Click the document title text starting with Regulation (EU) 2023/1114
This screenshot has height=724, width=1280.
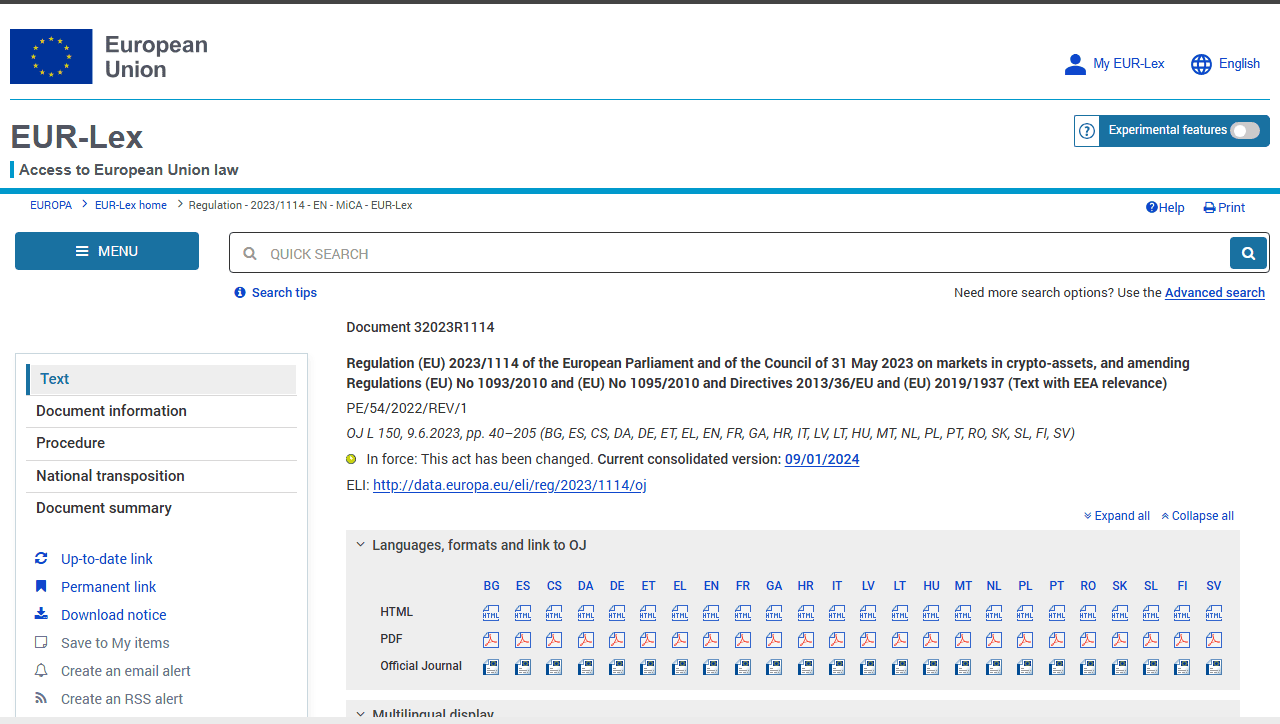click(768, 373)
